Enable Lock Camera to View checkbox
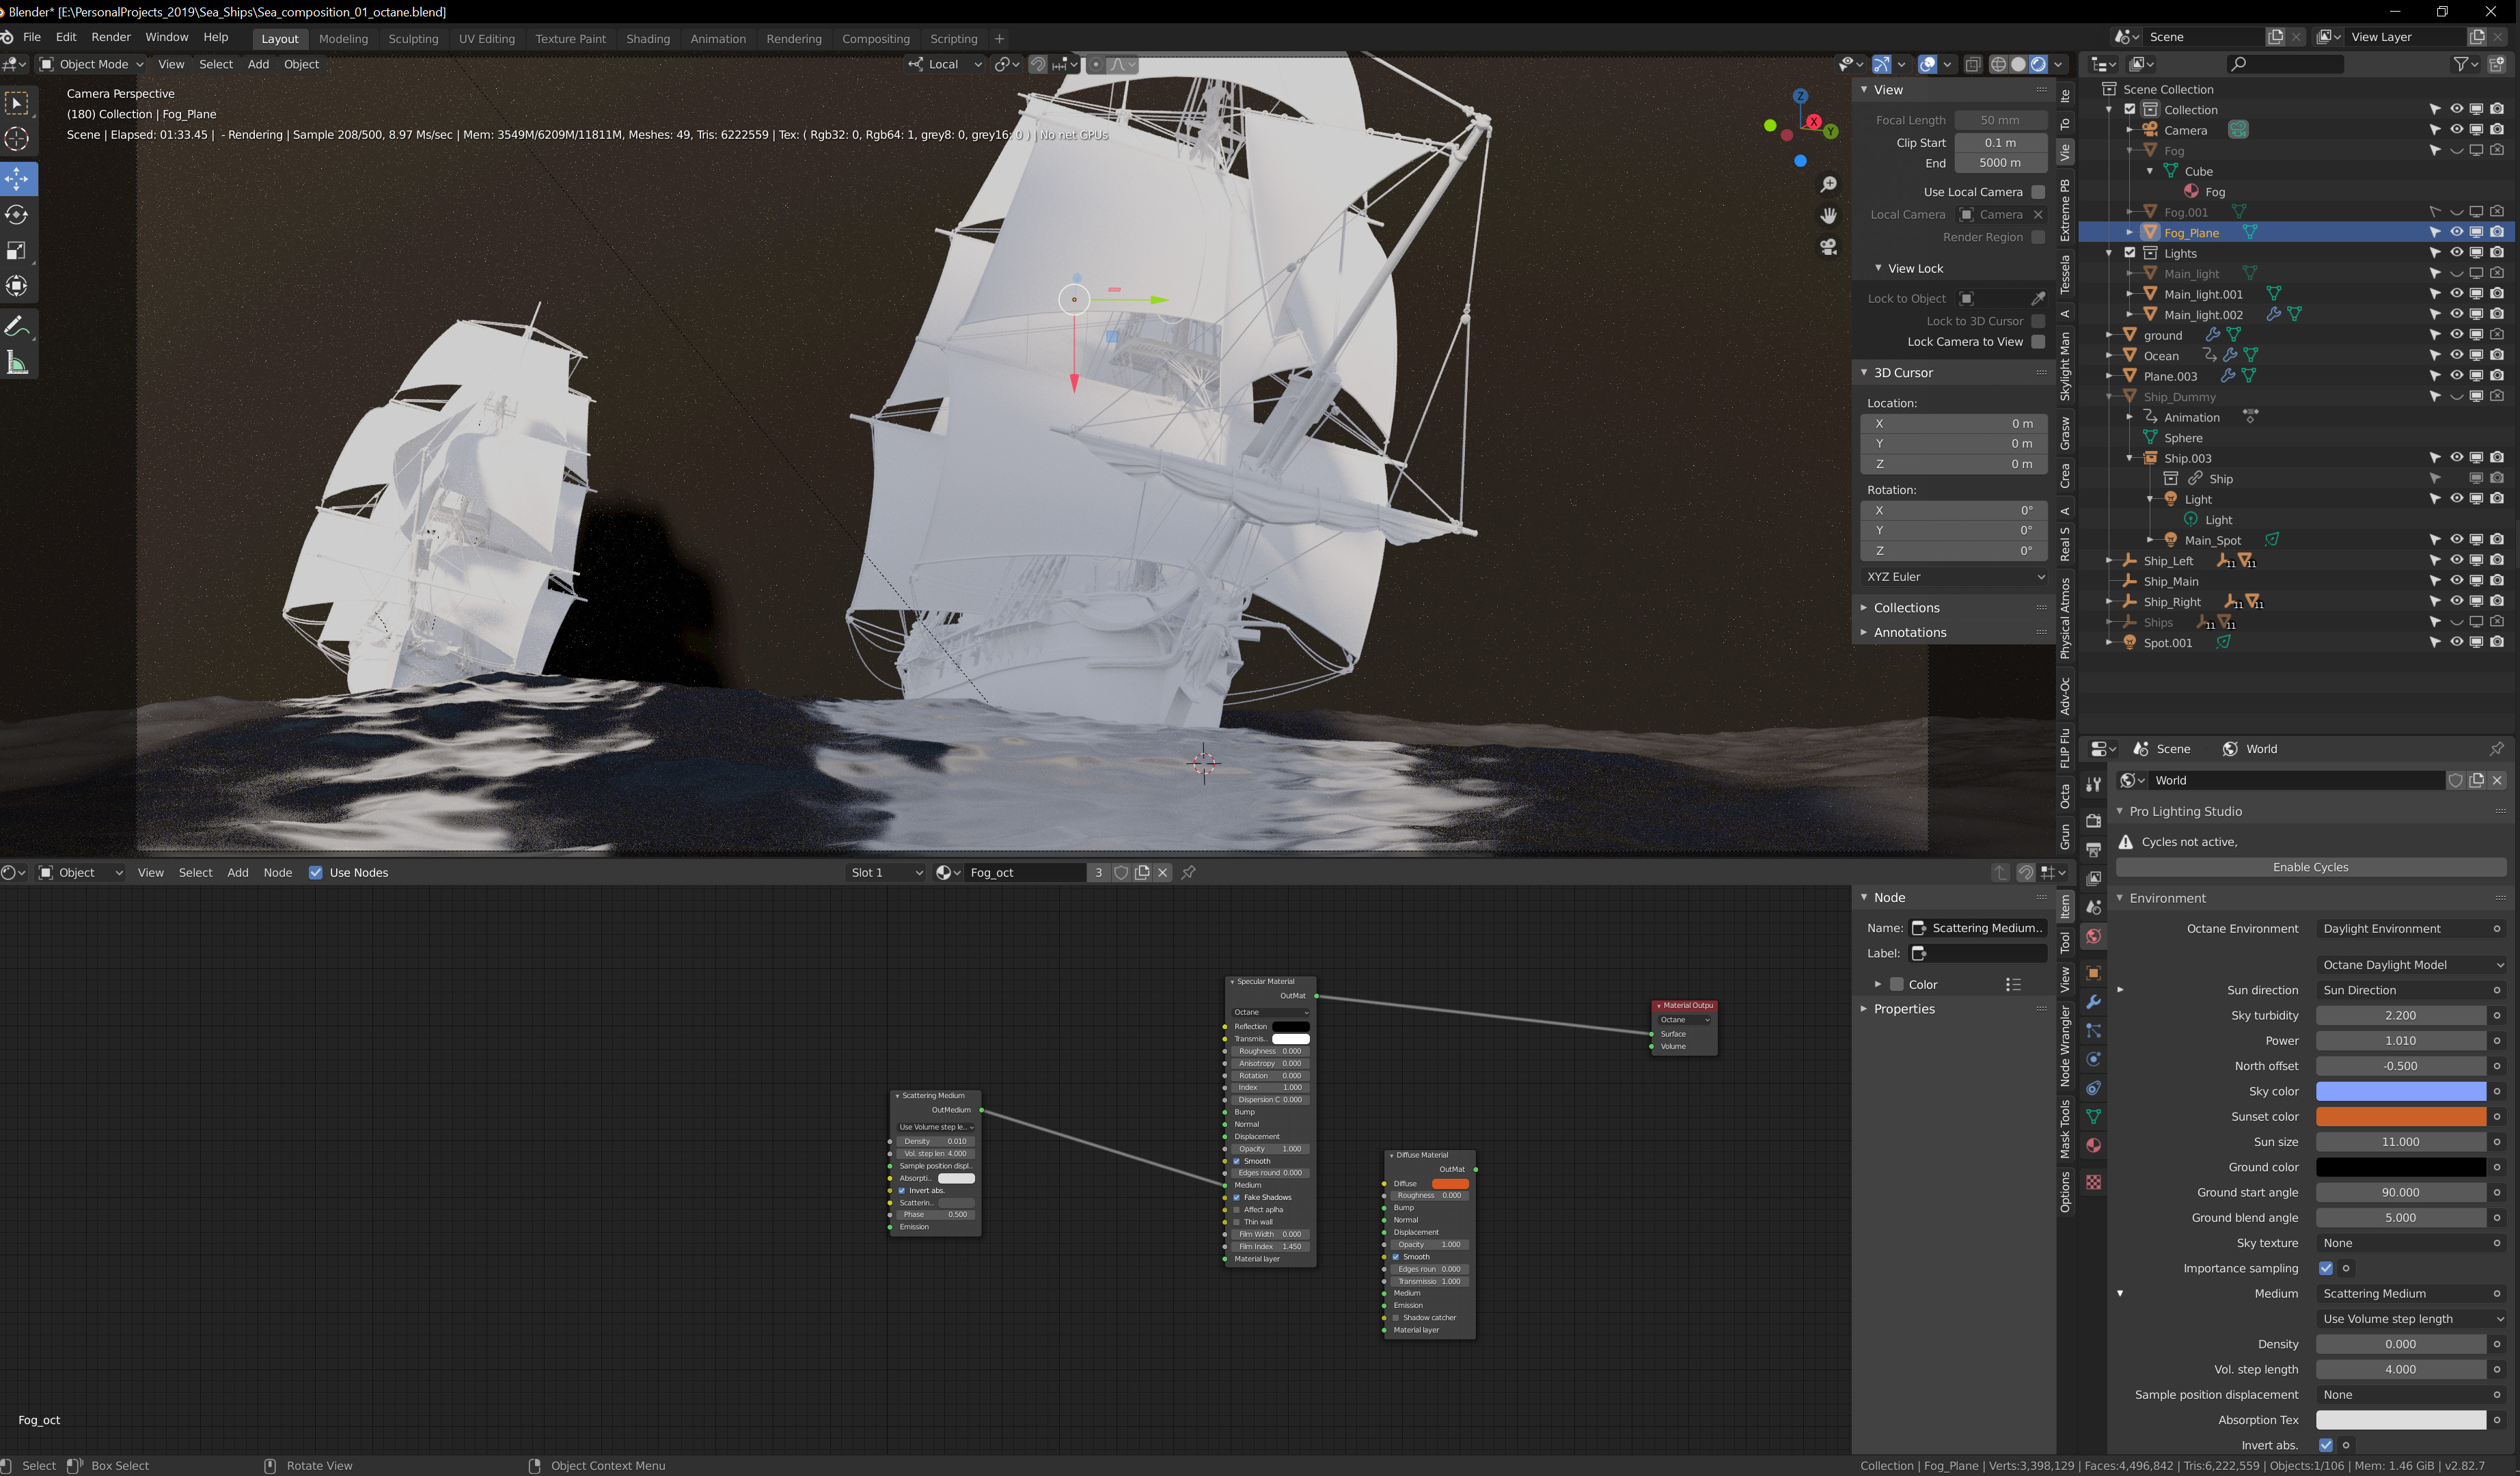 (x=2038, y=342)
